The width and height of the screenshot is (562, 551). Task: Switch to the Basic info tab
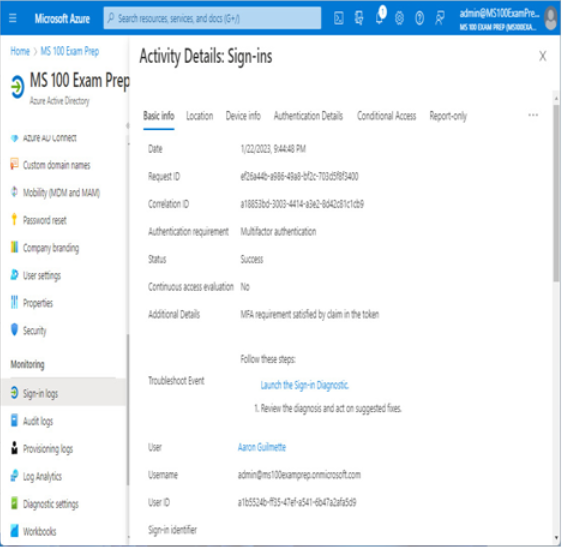pos(158,116)
